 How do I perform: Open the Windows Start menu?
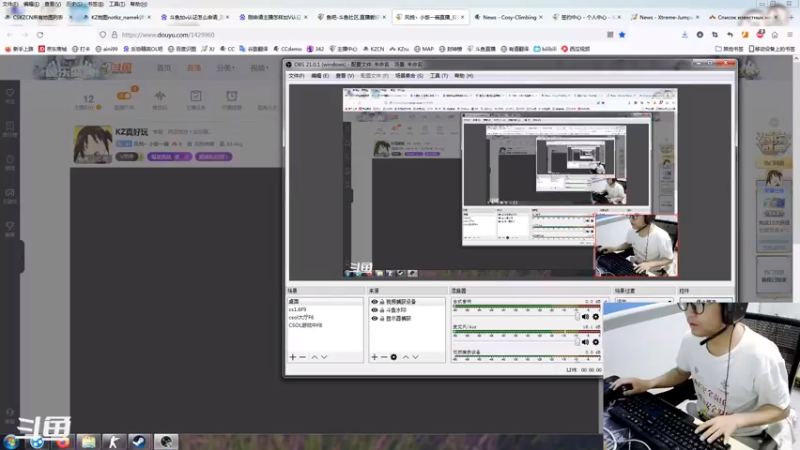pyautogui.click(x=11, y=442)
